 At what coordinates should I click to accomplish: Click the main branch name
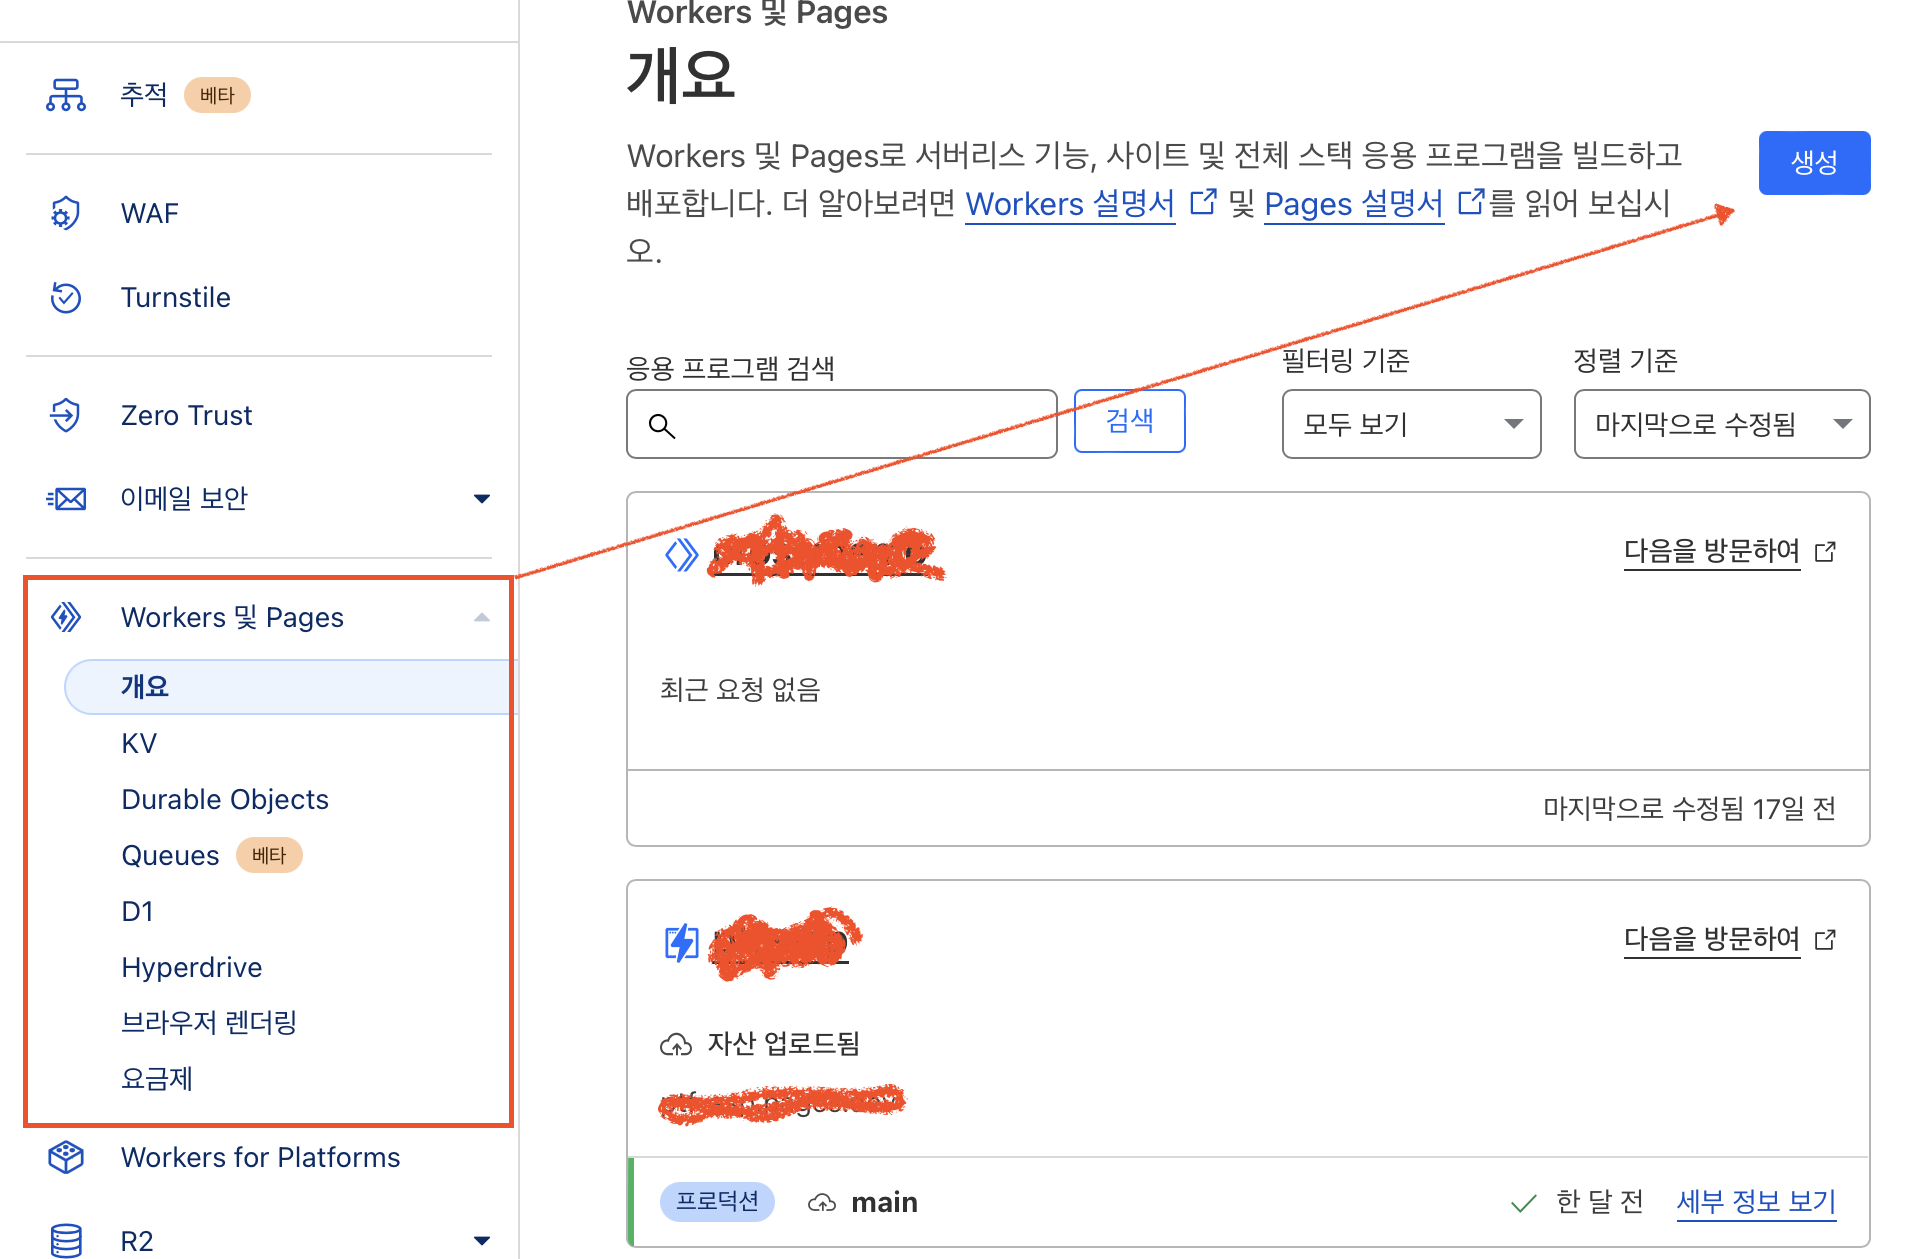coord(884,1202)
